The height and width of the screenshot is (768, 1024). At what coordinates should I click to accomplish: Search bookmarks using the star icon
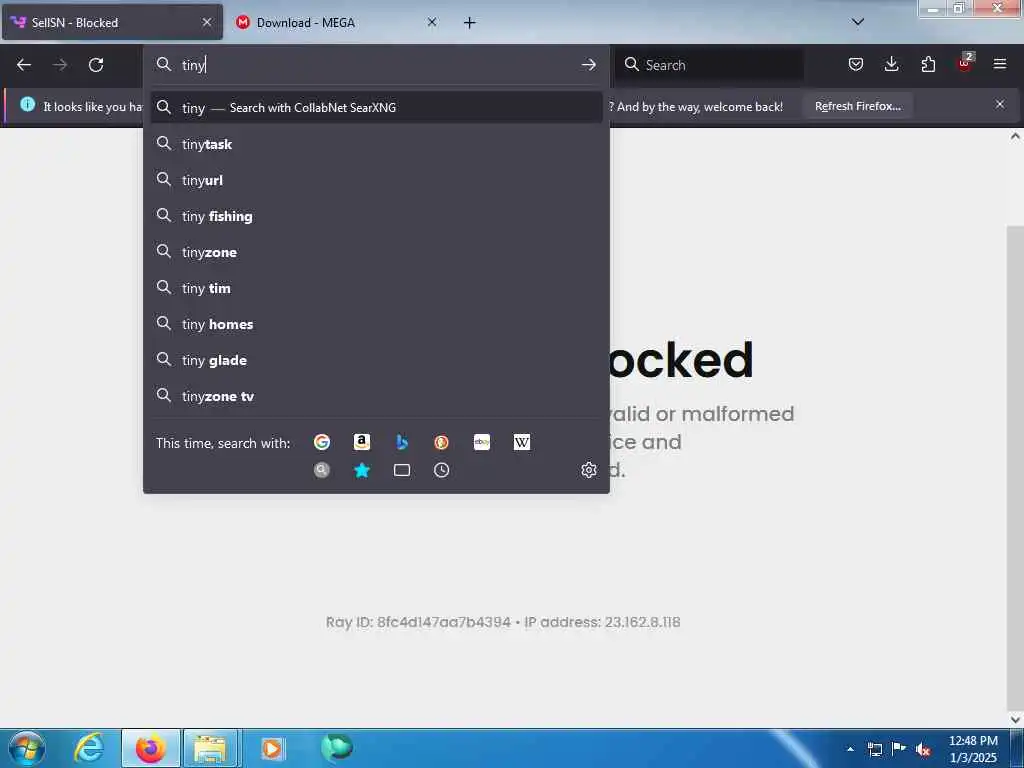(x=362, y=470)
